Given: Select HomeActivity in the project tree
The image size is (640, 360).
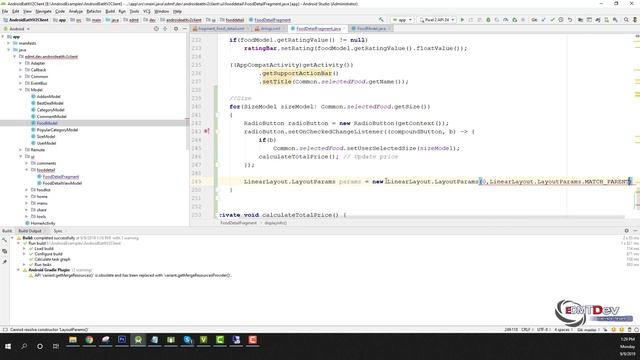Looking at the screenshot, I should [42, 223].
